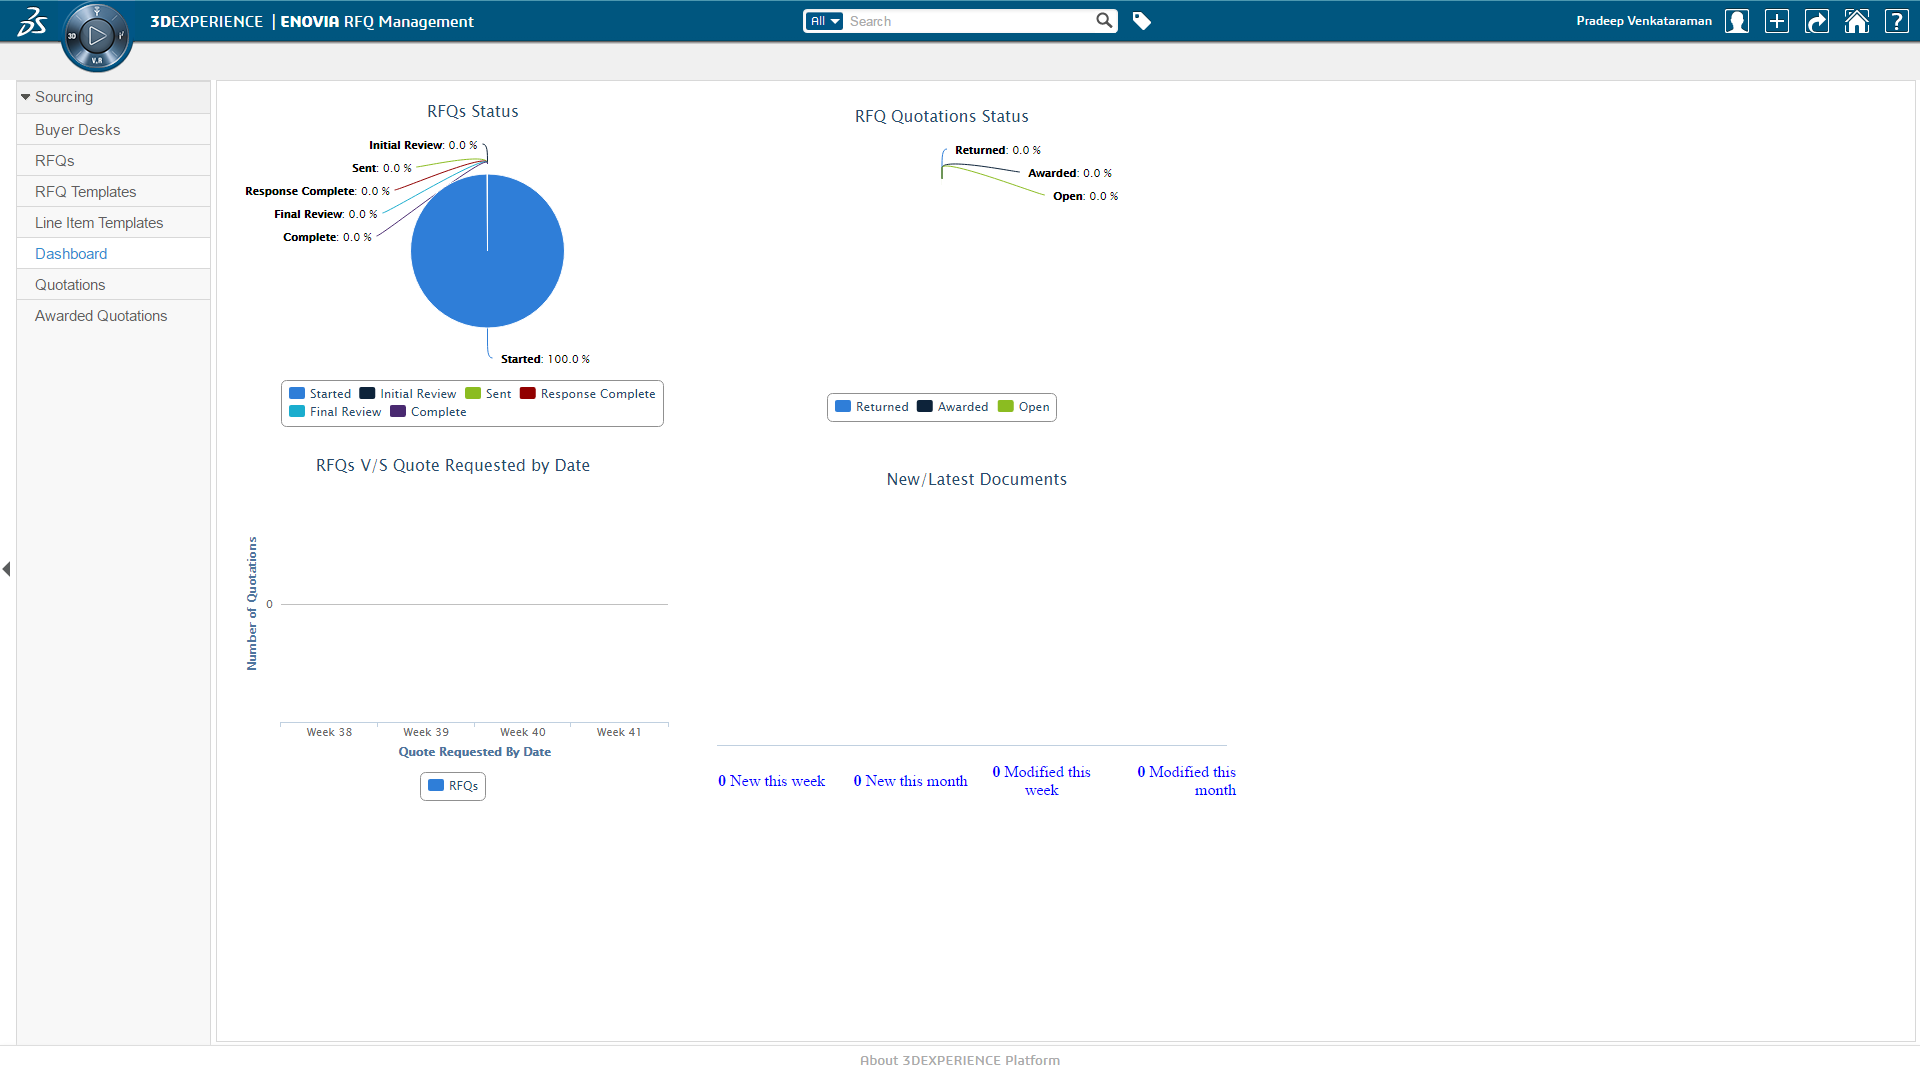Screen dimensions: 1920x1080
Task: Toggle Response Complete legend entry
Action: 588,394
